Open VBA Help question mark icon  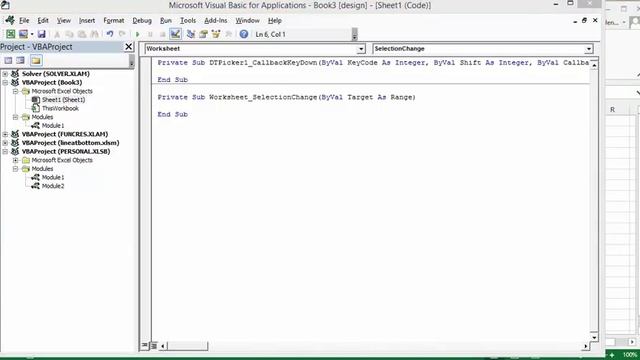[x=244, y=34]
